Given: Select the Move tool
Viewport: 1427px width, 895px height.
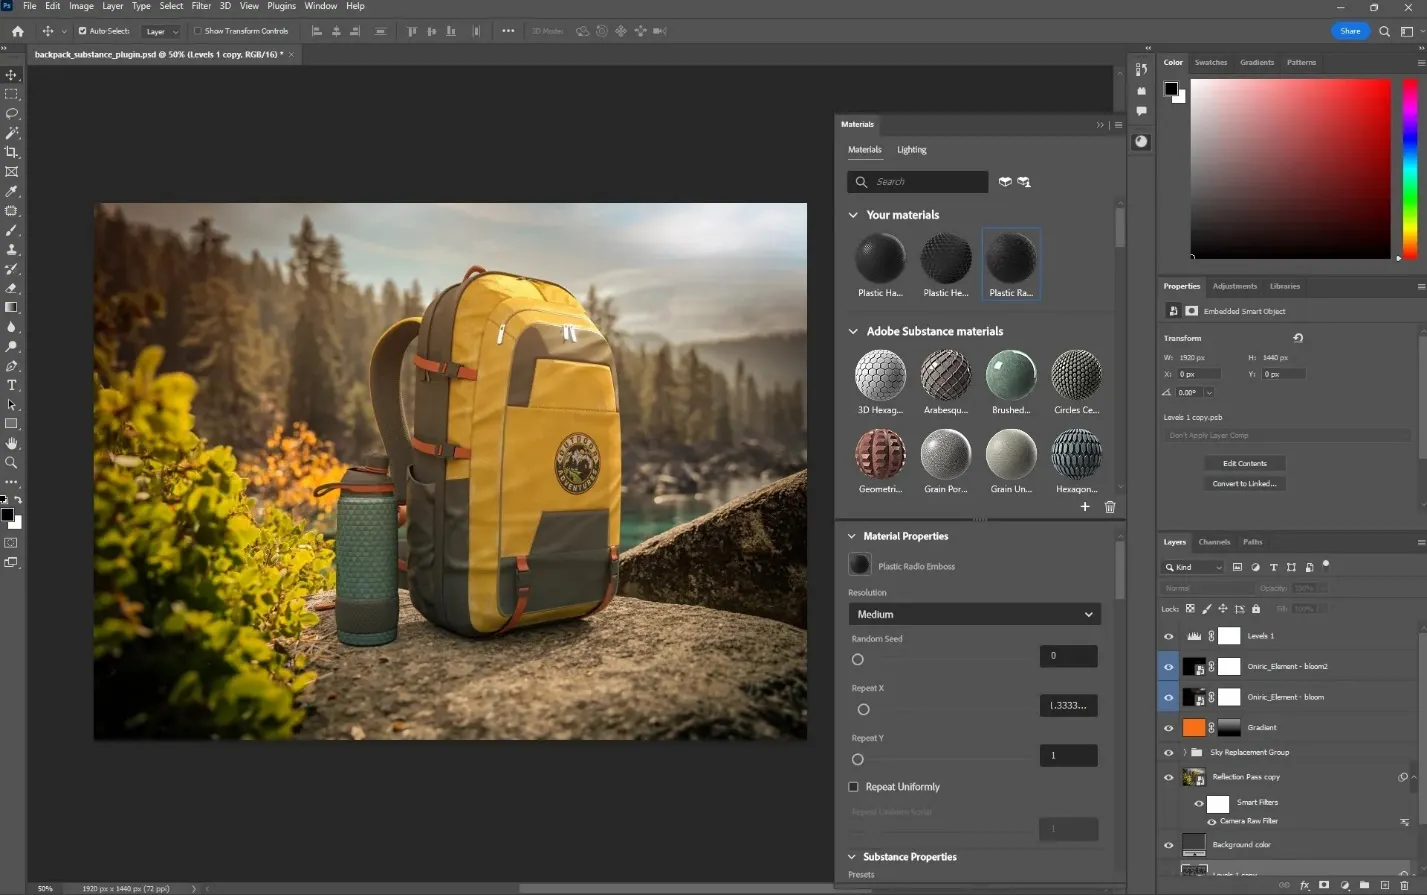Looking at the screenshot, I should (11, 74).
